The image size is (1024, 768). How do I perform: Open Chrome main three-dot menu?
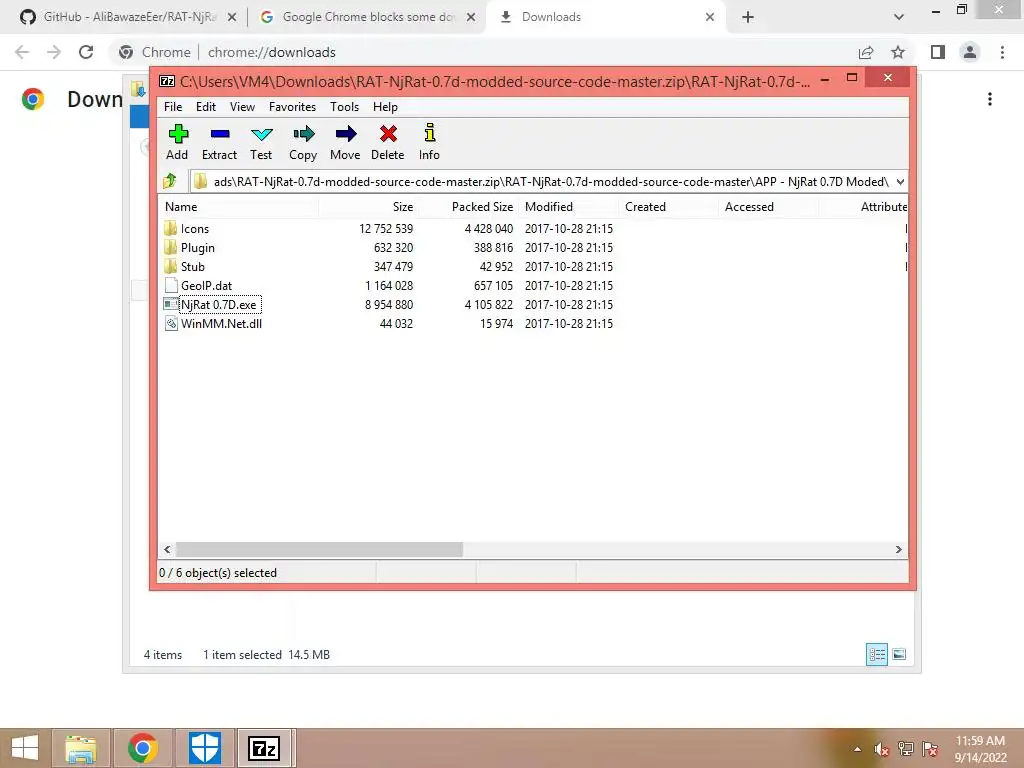click(1002, 52)
